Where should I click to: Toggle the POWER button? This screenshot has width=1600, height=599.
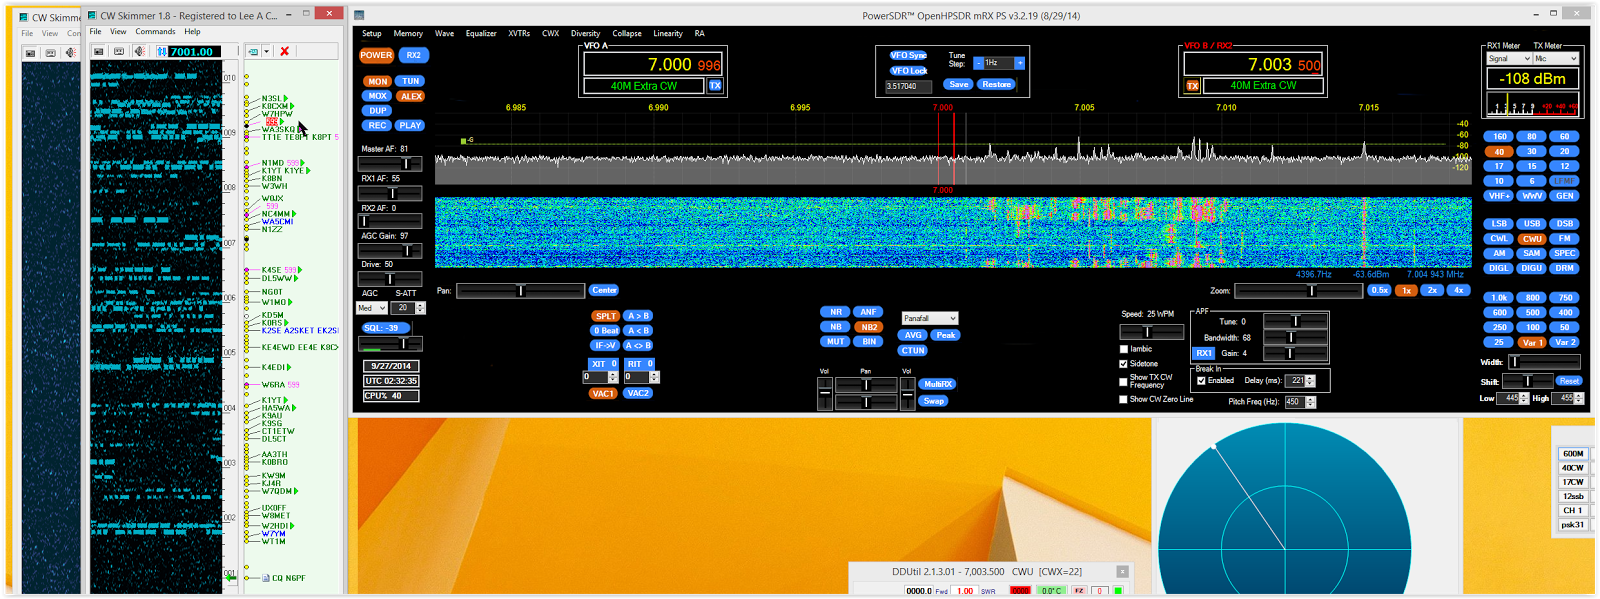(377, 55)
